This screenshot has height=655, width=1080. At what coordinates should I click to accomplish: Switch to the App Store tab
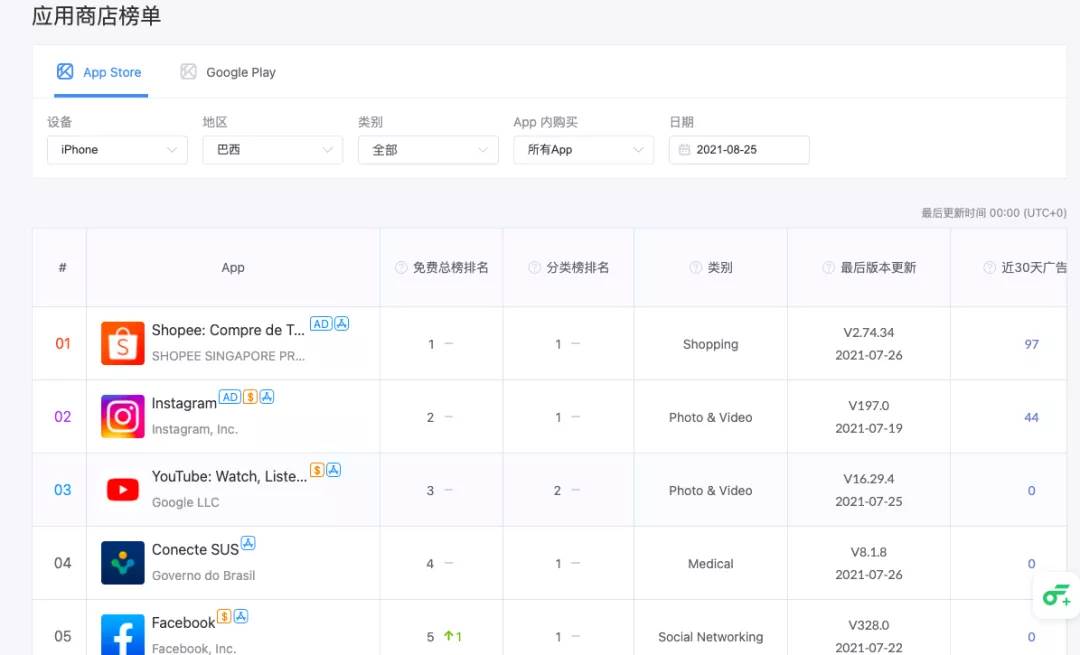coord(100,72)
